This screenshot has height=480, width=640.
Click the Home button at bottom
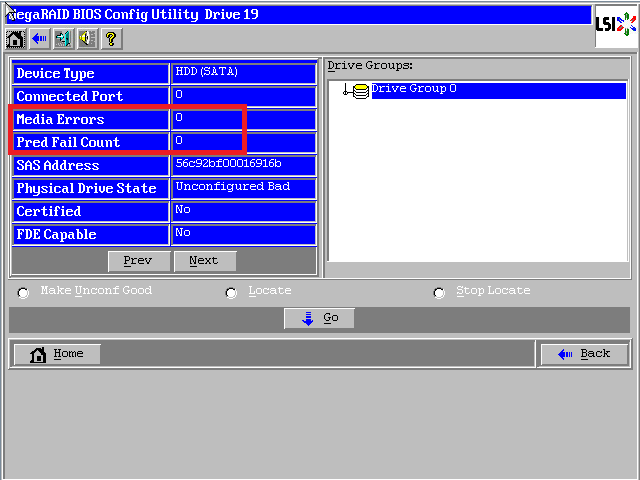click(56, 354)
